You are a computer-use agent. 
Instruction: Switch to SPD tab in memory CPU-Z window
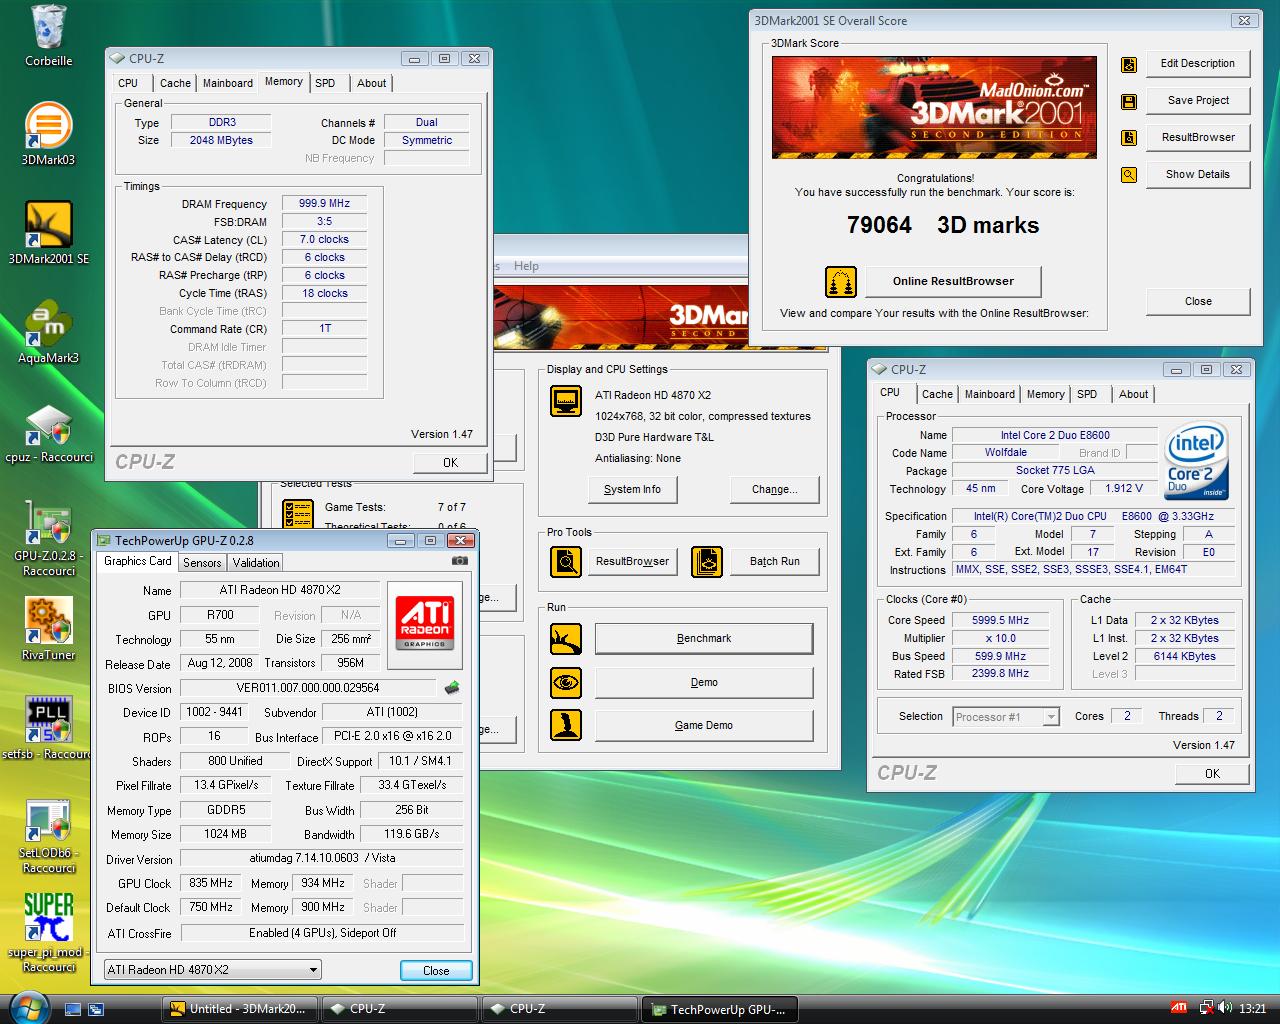[325, 83]
